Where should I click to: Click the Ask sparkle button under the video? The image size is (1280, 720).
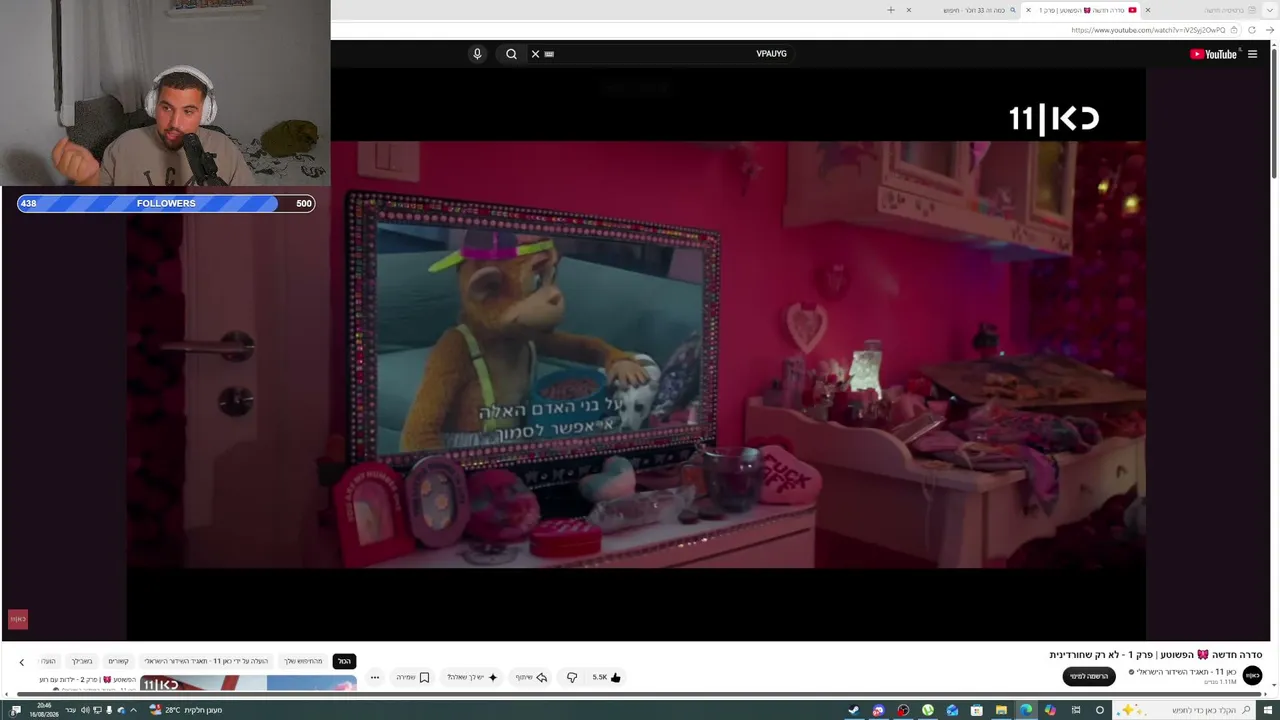[x=472, y=677]
